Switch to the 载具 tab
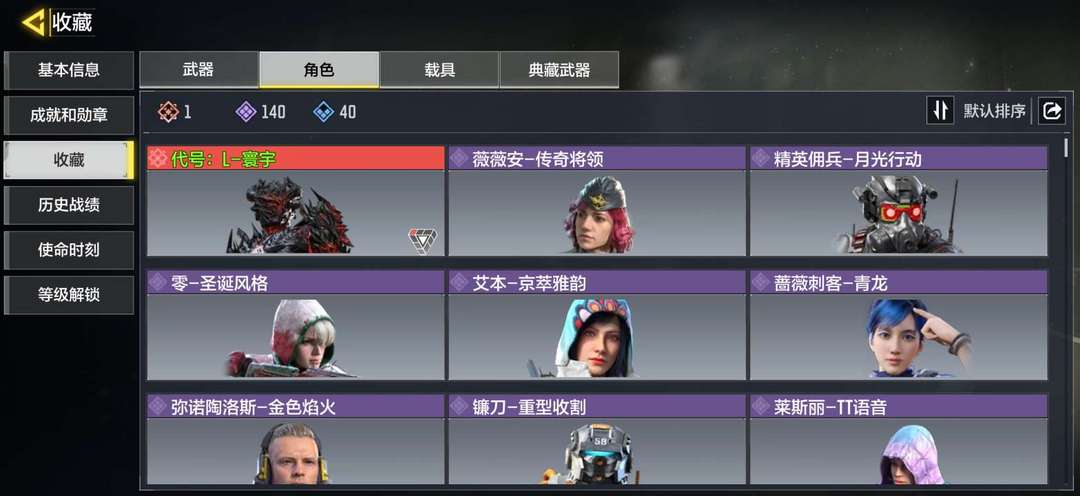The height and width of the screenshot is (496, 1080). 439,70
